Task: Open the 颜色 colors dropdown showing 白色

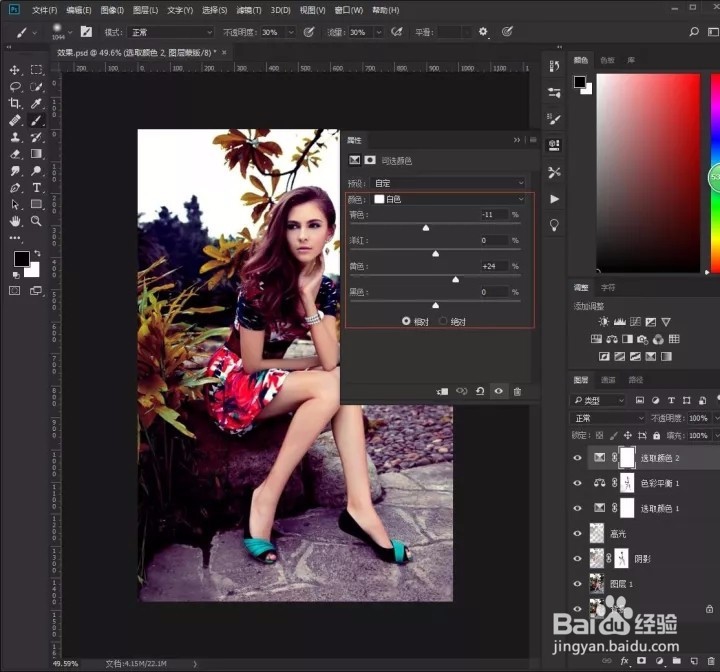Action: [x=449, y=199]
